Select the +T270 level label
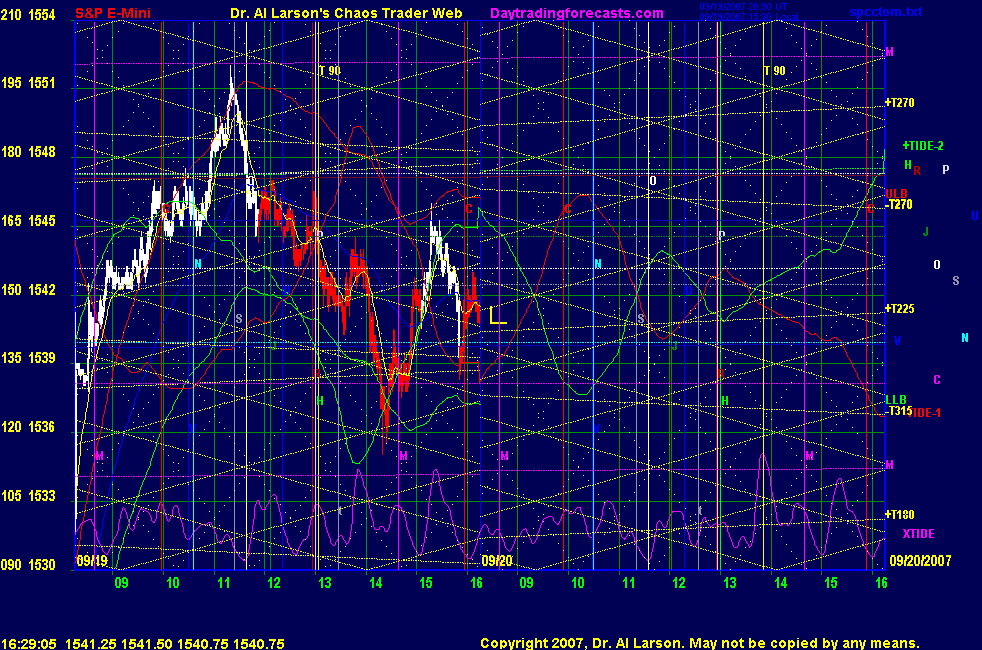 (x=899, y=103)
